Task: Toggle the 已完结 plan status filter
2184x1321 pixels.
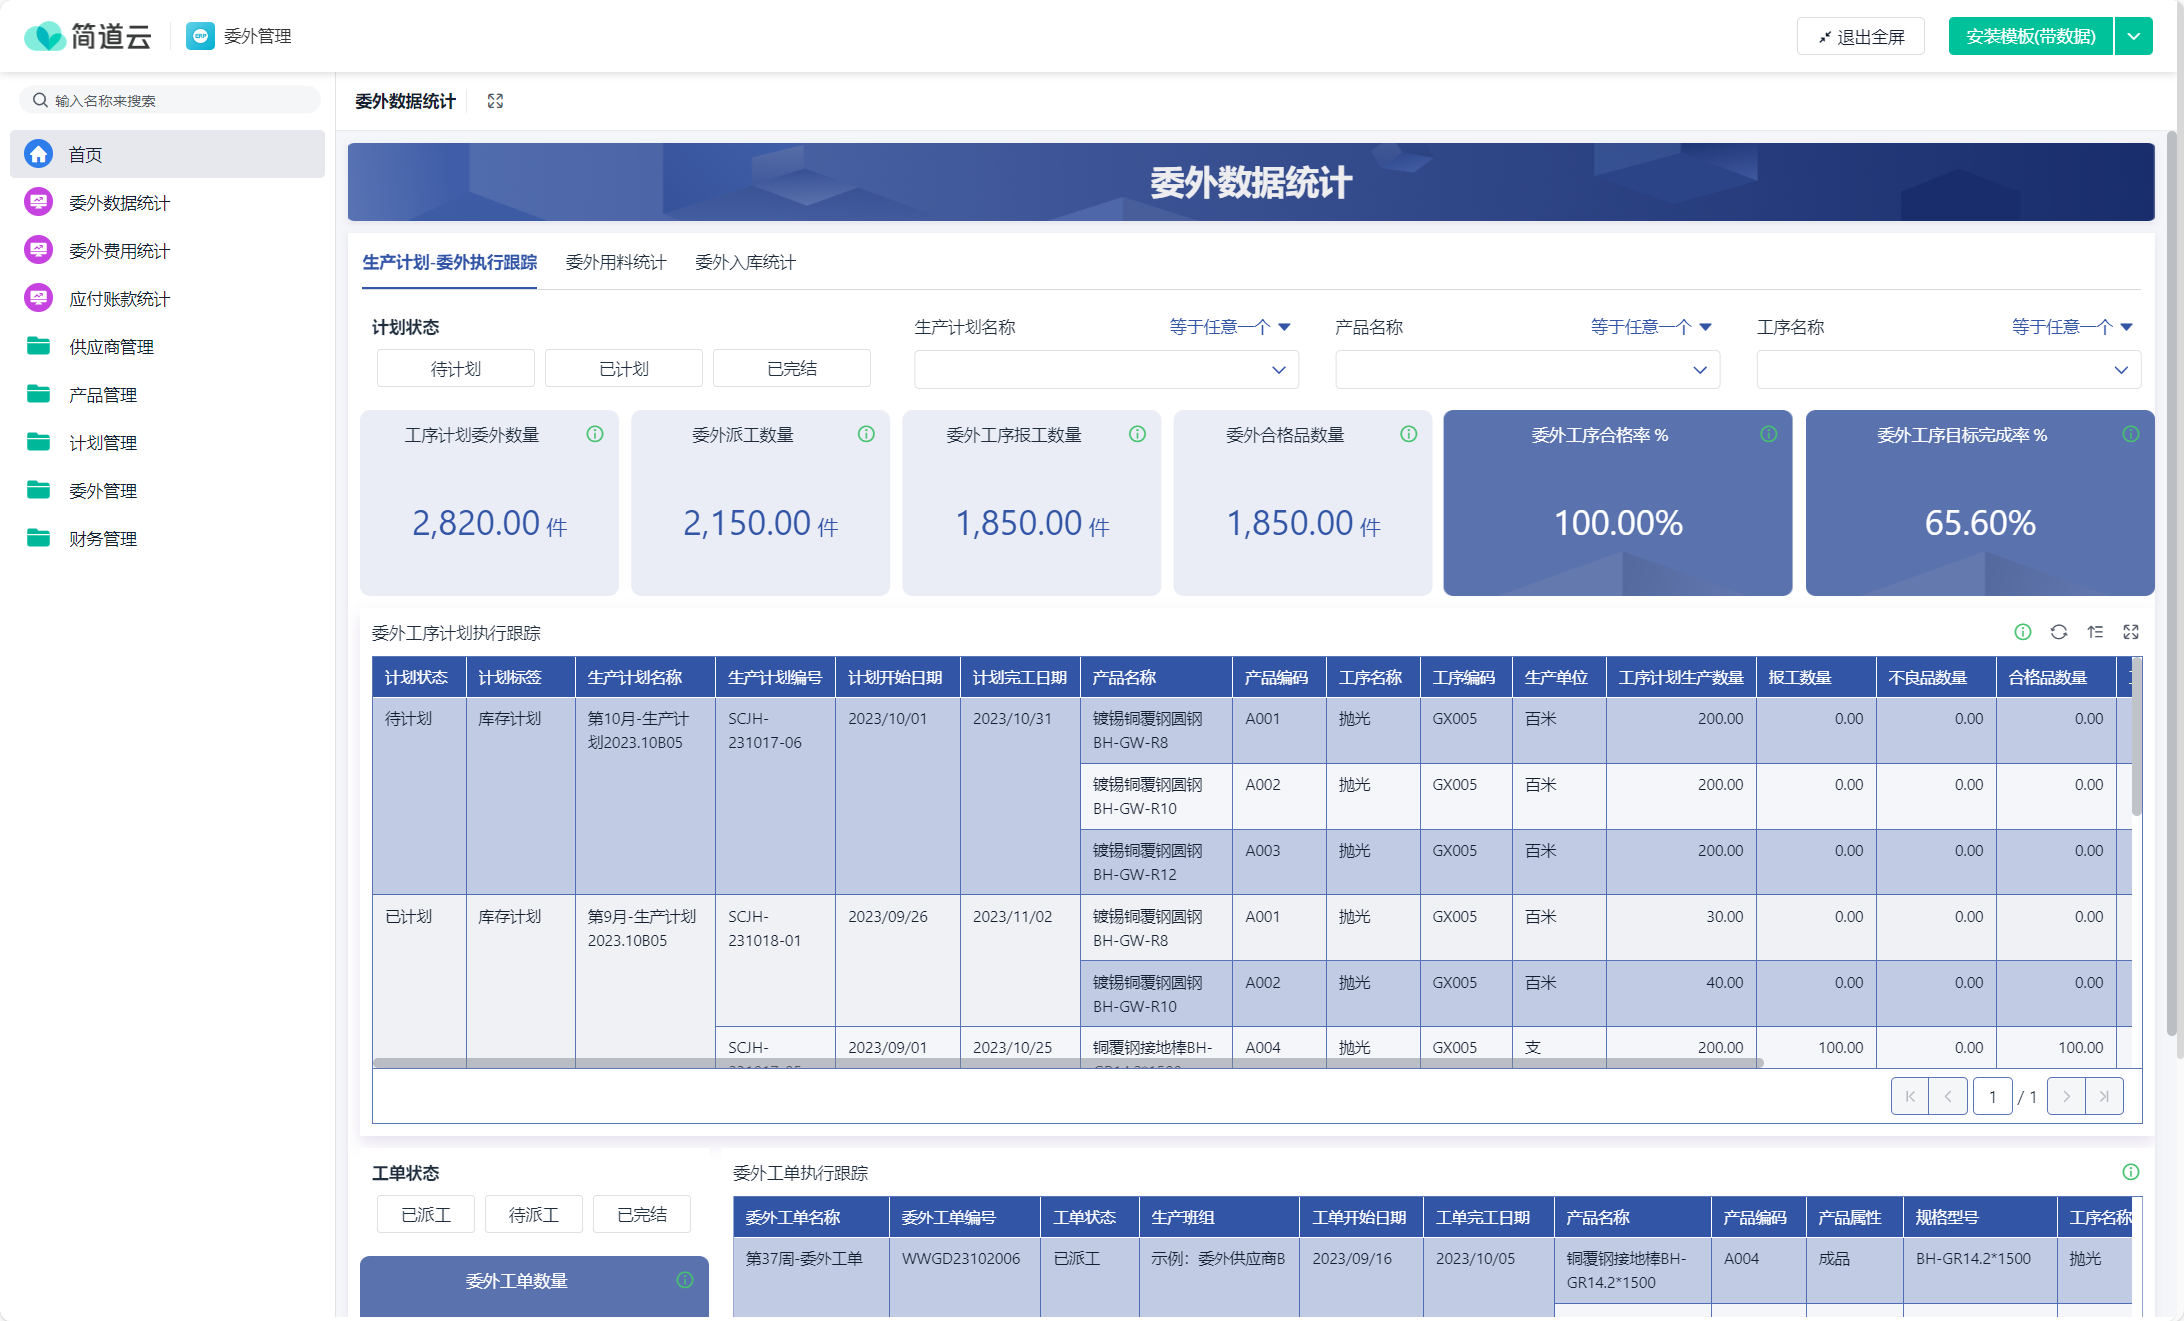Action: (x=791, y=369)
